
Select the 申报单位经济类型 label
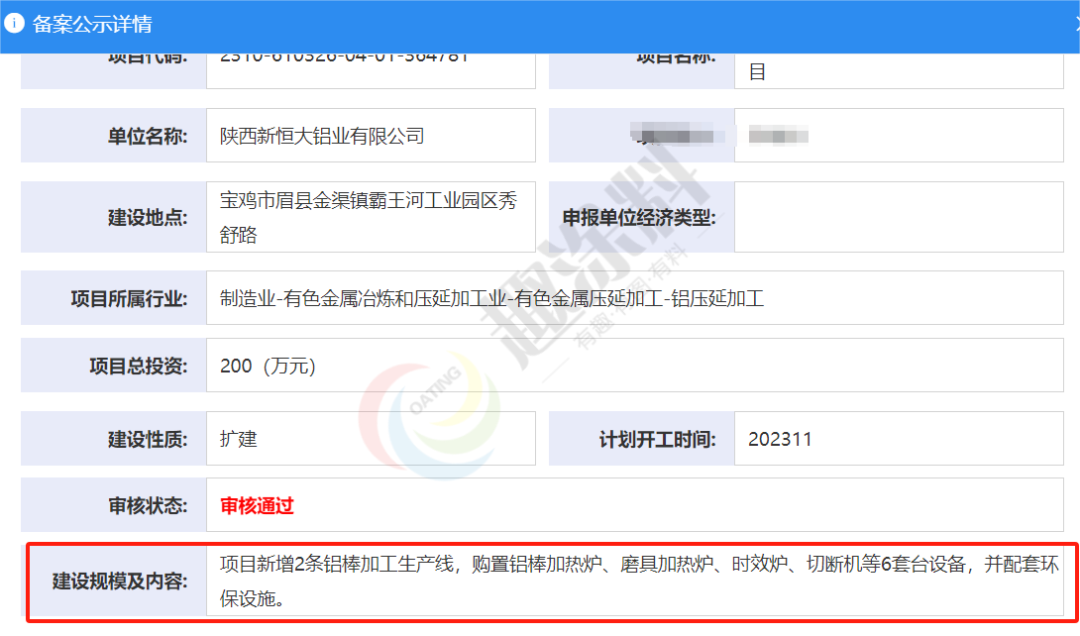click(640, 217)
